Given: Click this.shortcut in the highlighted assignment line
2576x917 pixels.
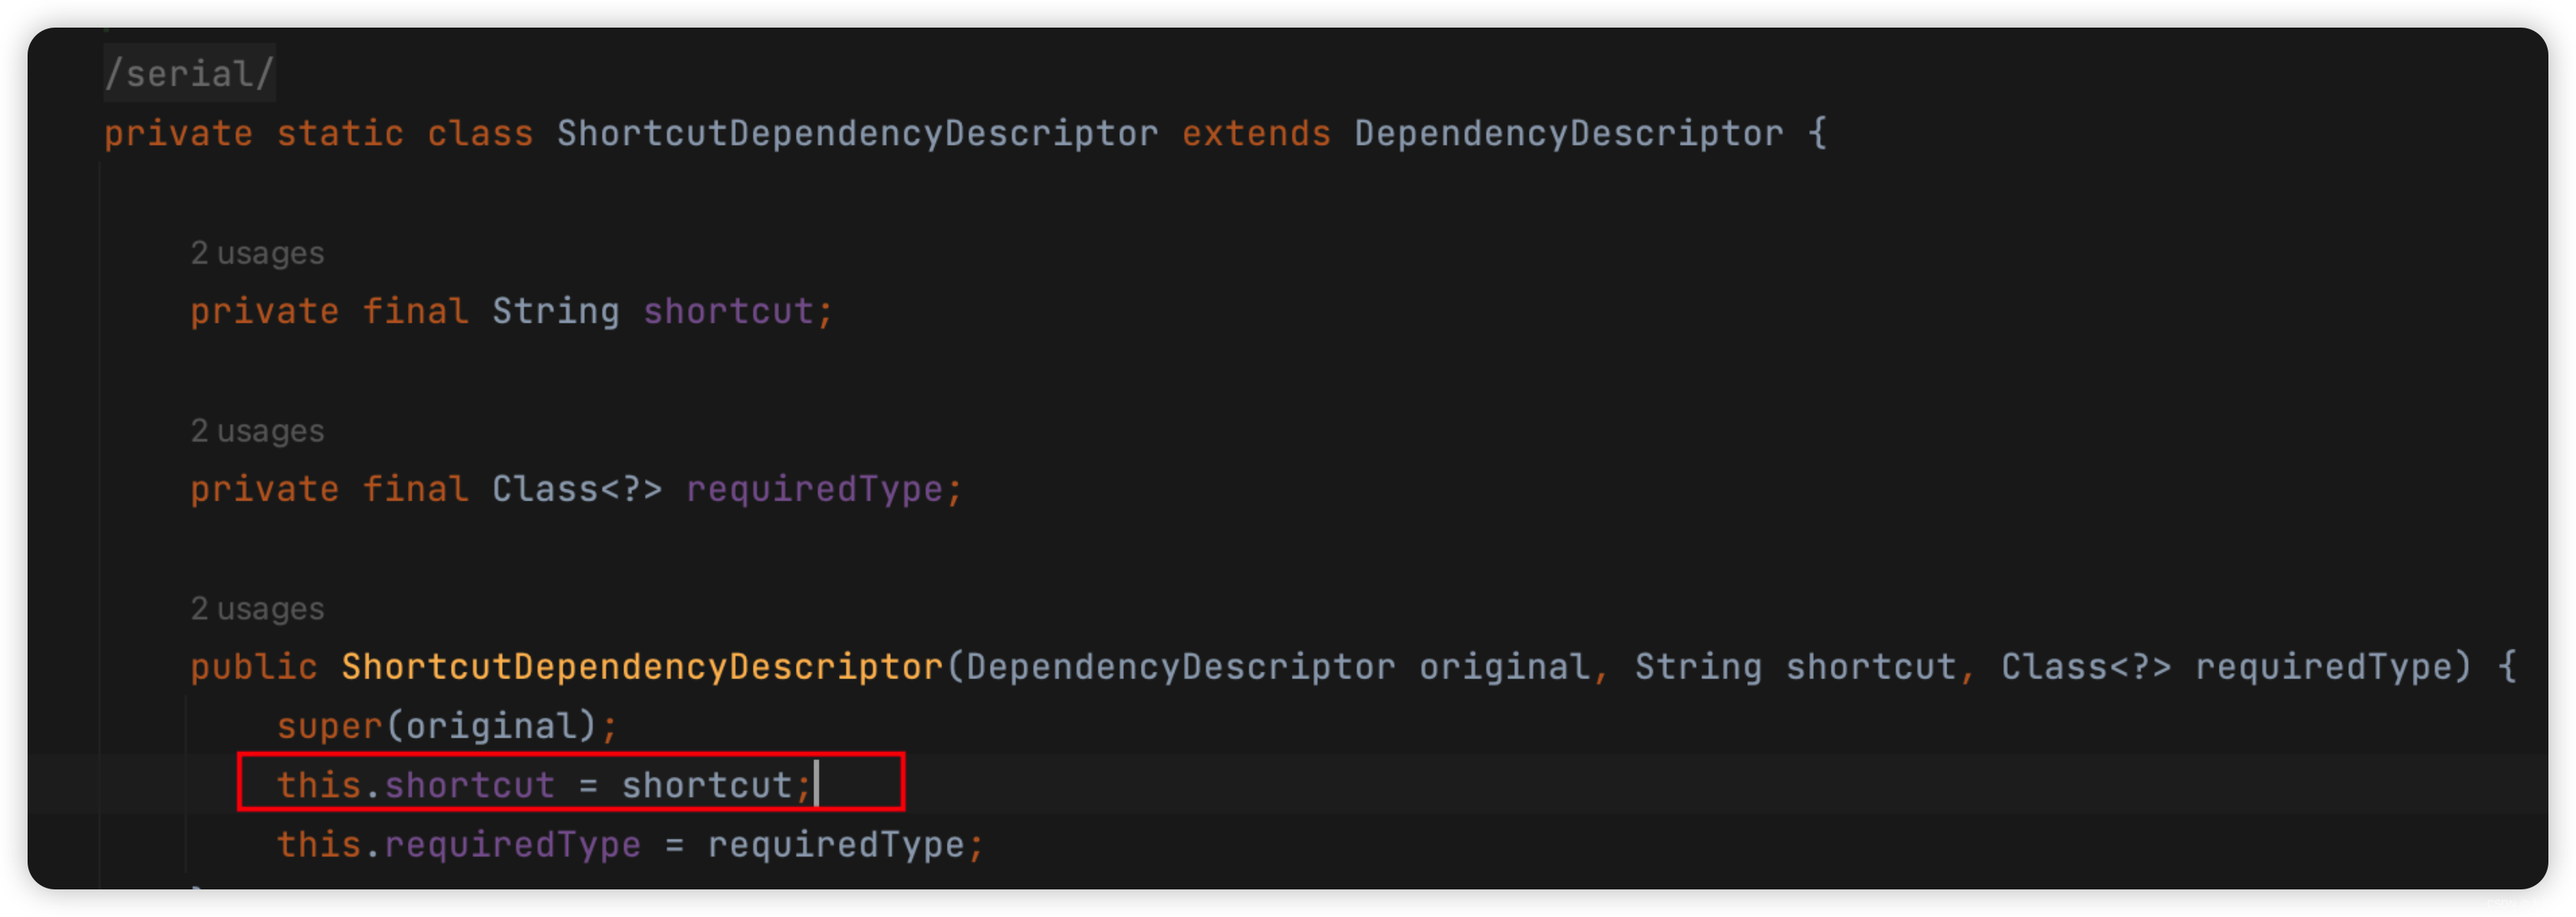Looking at the screenshot, I should (x=415, y=785).
